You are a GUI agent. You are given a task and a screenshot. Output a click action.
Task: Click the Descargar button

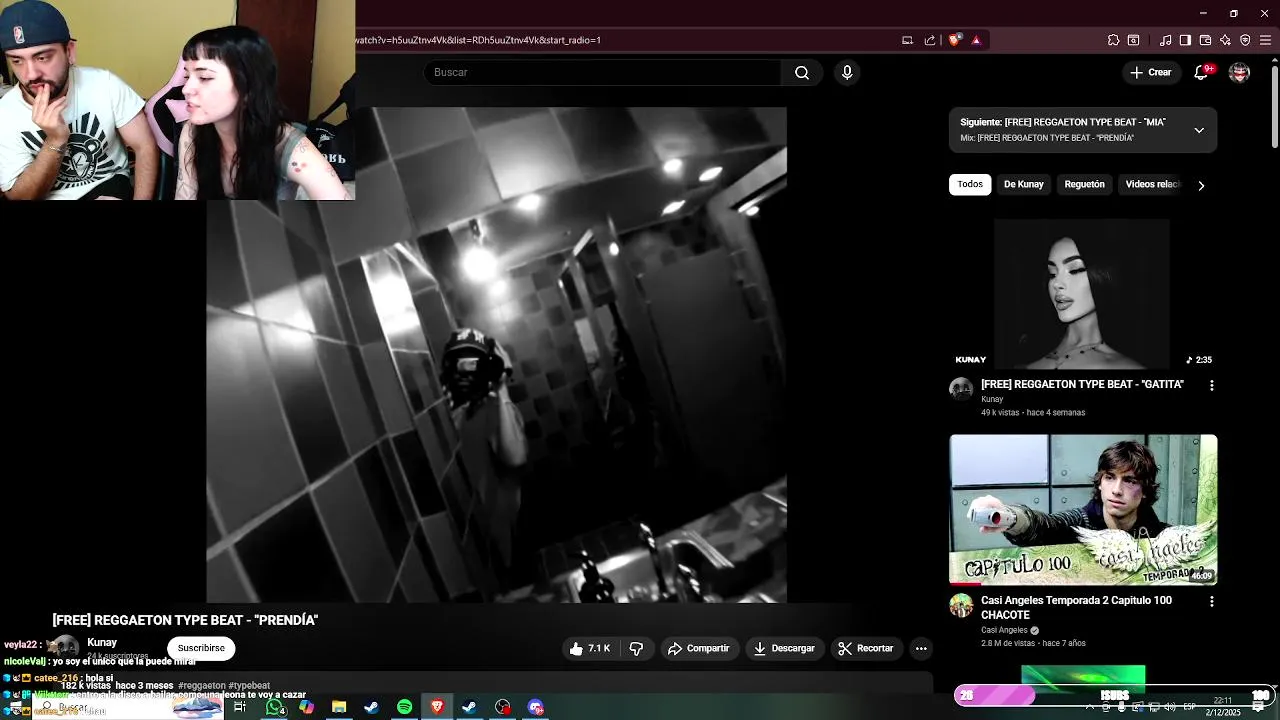coord(784,648)
